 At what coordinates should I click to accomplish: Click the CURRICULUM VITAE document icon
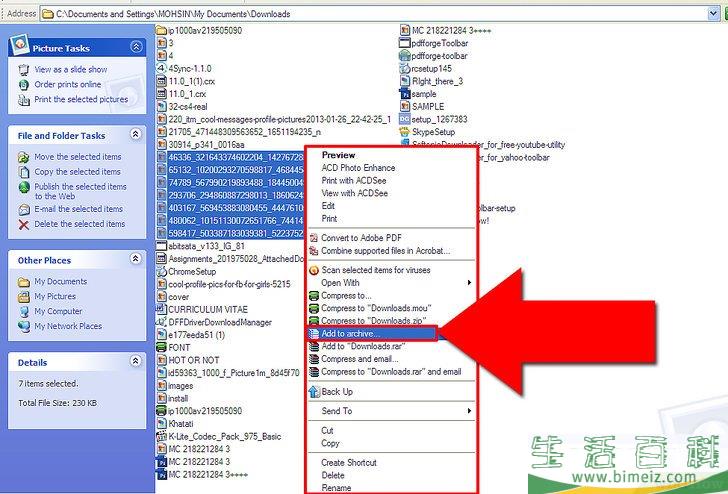161,309
